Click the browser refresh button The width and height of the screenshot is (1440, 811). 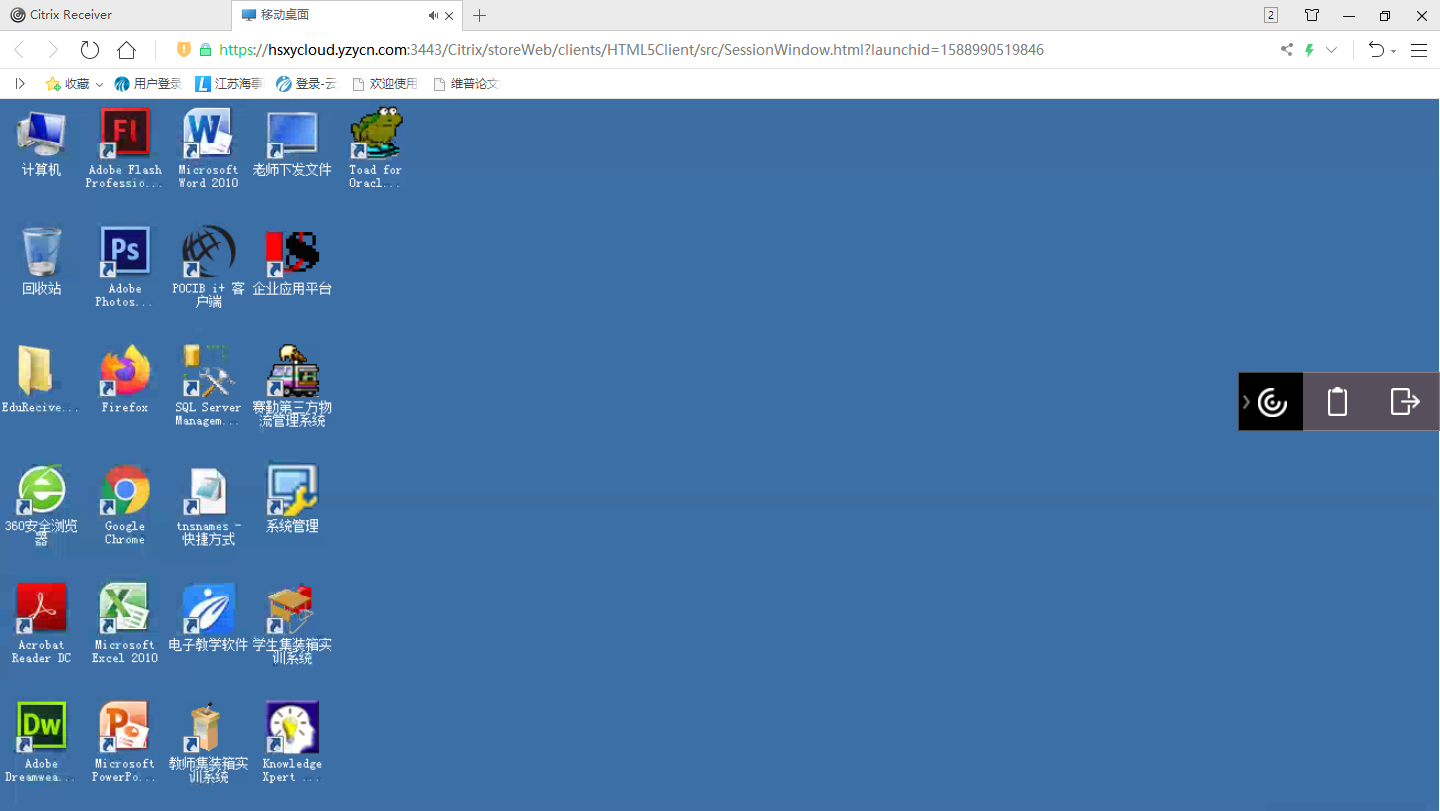click(90, 50)
